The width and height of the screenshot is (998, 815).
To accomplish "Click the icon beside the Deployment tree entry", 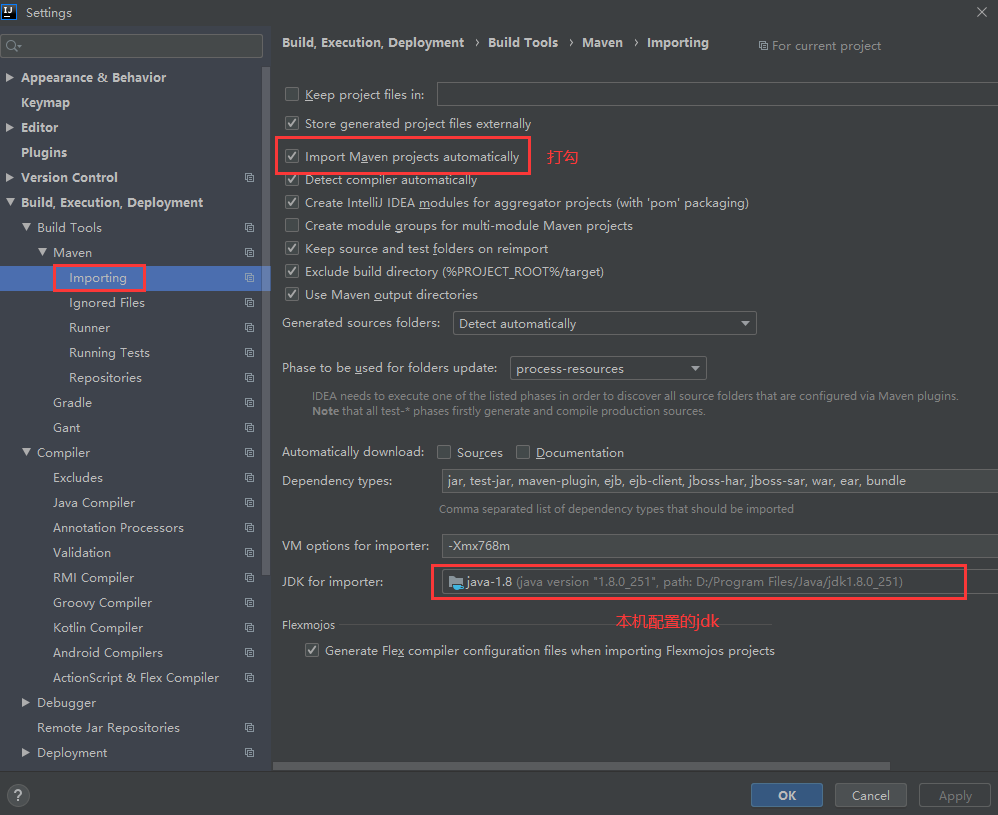I will [248, 752].
